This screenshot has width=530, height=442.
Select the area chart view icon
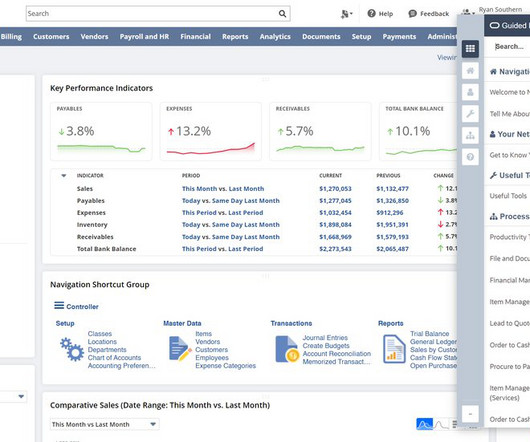click(x=424, y=424)
